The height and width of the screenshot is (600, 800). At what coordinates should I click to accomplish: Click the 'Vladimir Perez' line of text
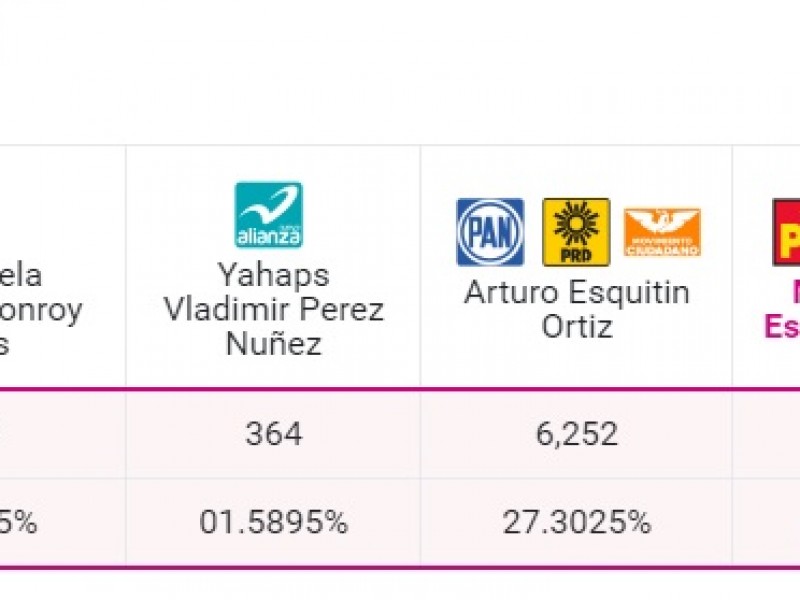[x=273, y=309]
